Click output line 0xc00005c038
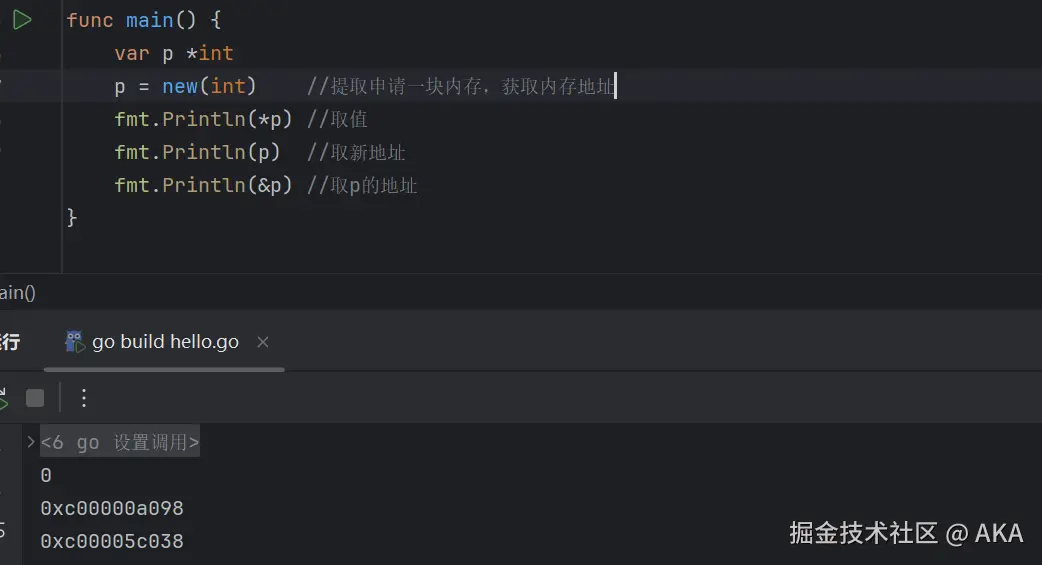This screenshot has height=565, width=1042. click(x=112, y=541)
